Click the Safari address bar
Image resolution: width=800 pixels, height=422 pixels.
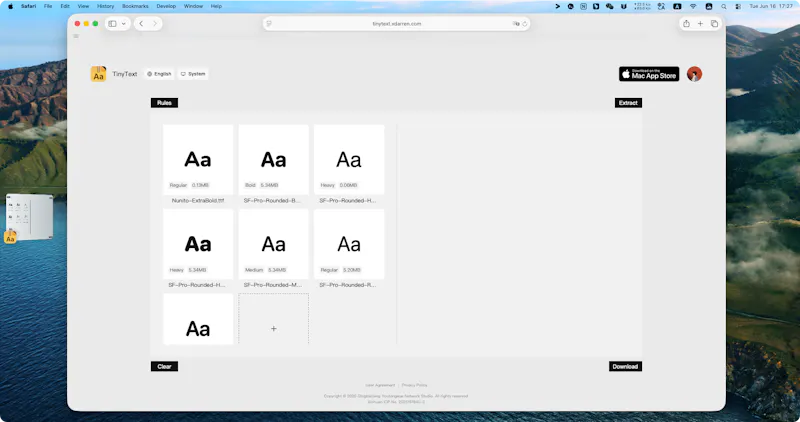click(x=396, y=23)
